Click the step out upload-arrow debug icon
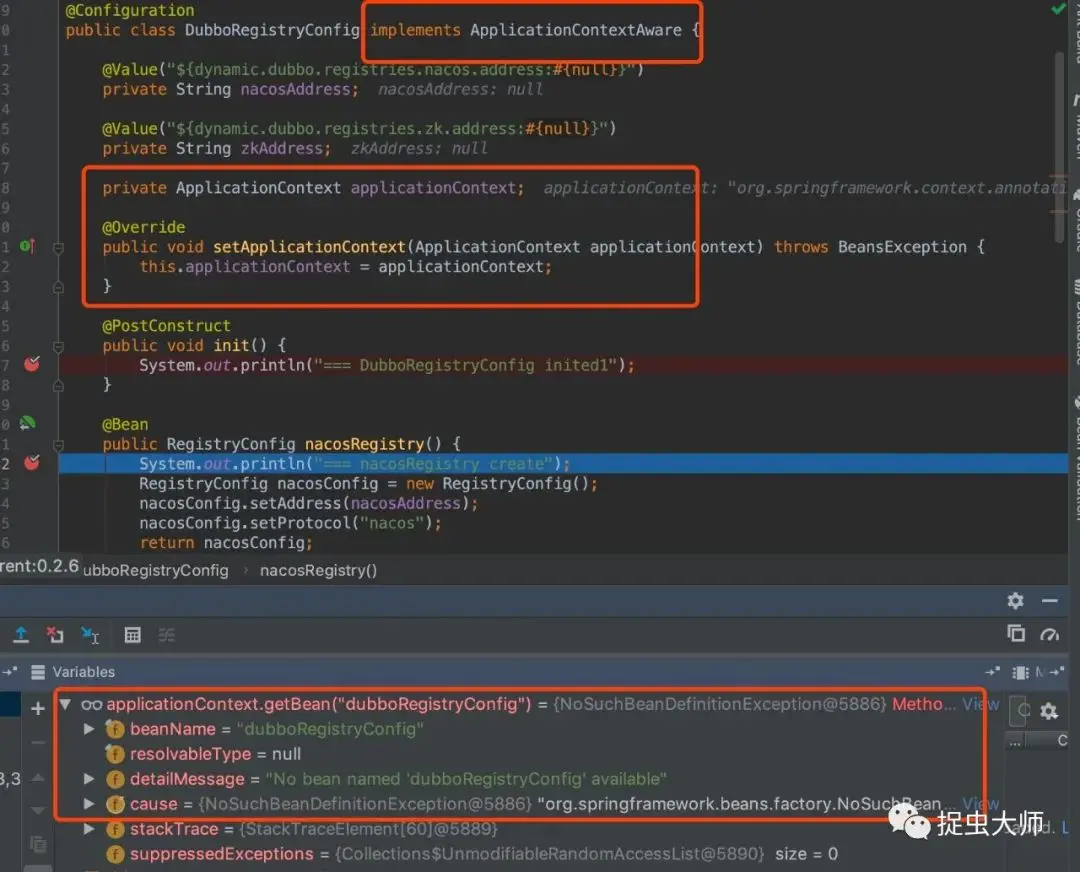1080x872 pixels. 21,634
